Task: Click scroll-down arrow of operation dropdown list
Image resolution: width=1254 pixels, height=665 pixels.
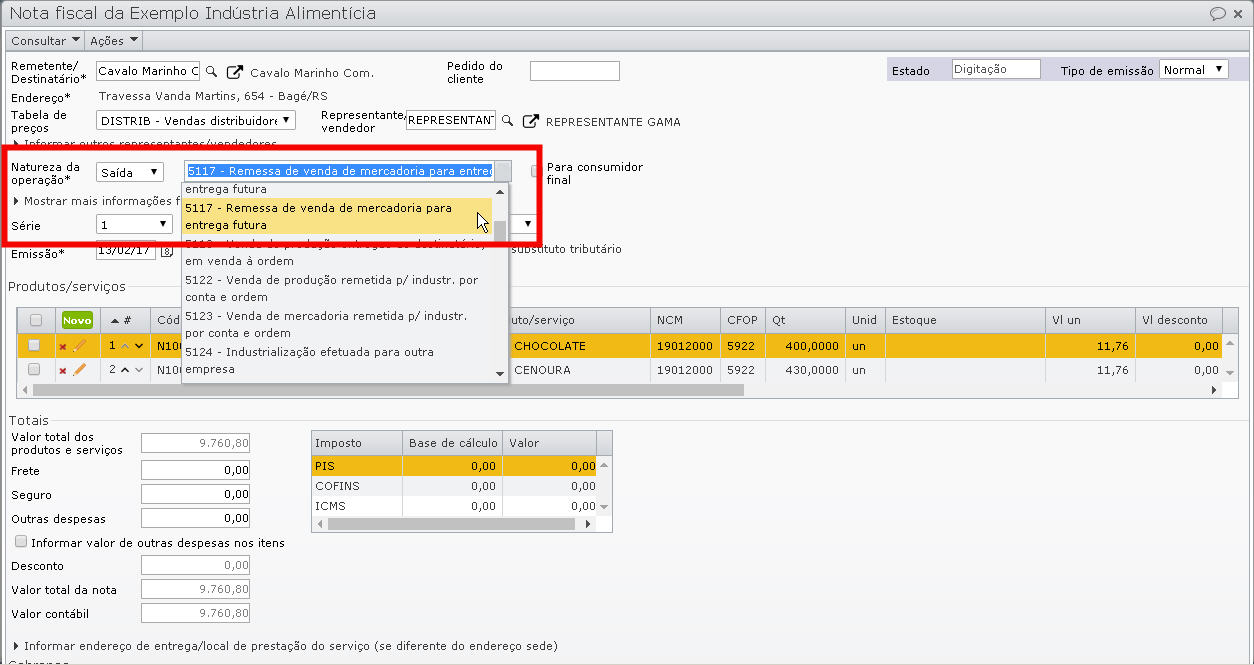Action: [x=501, y=374]
